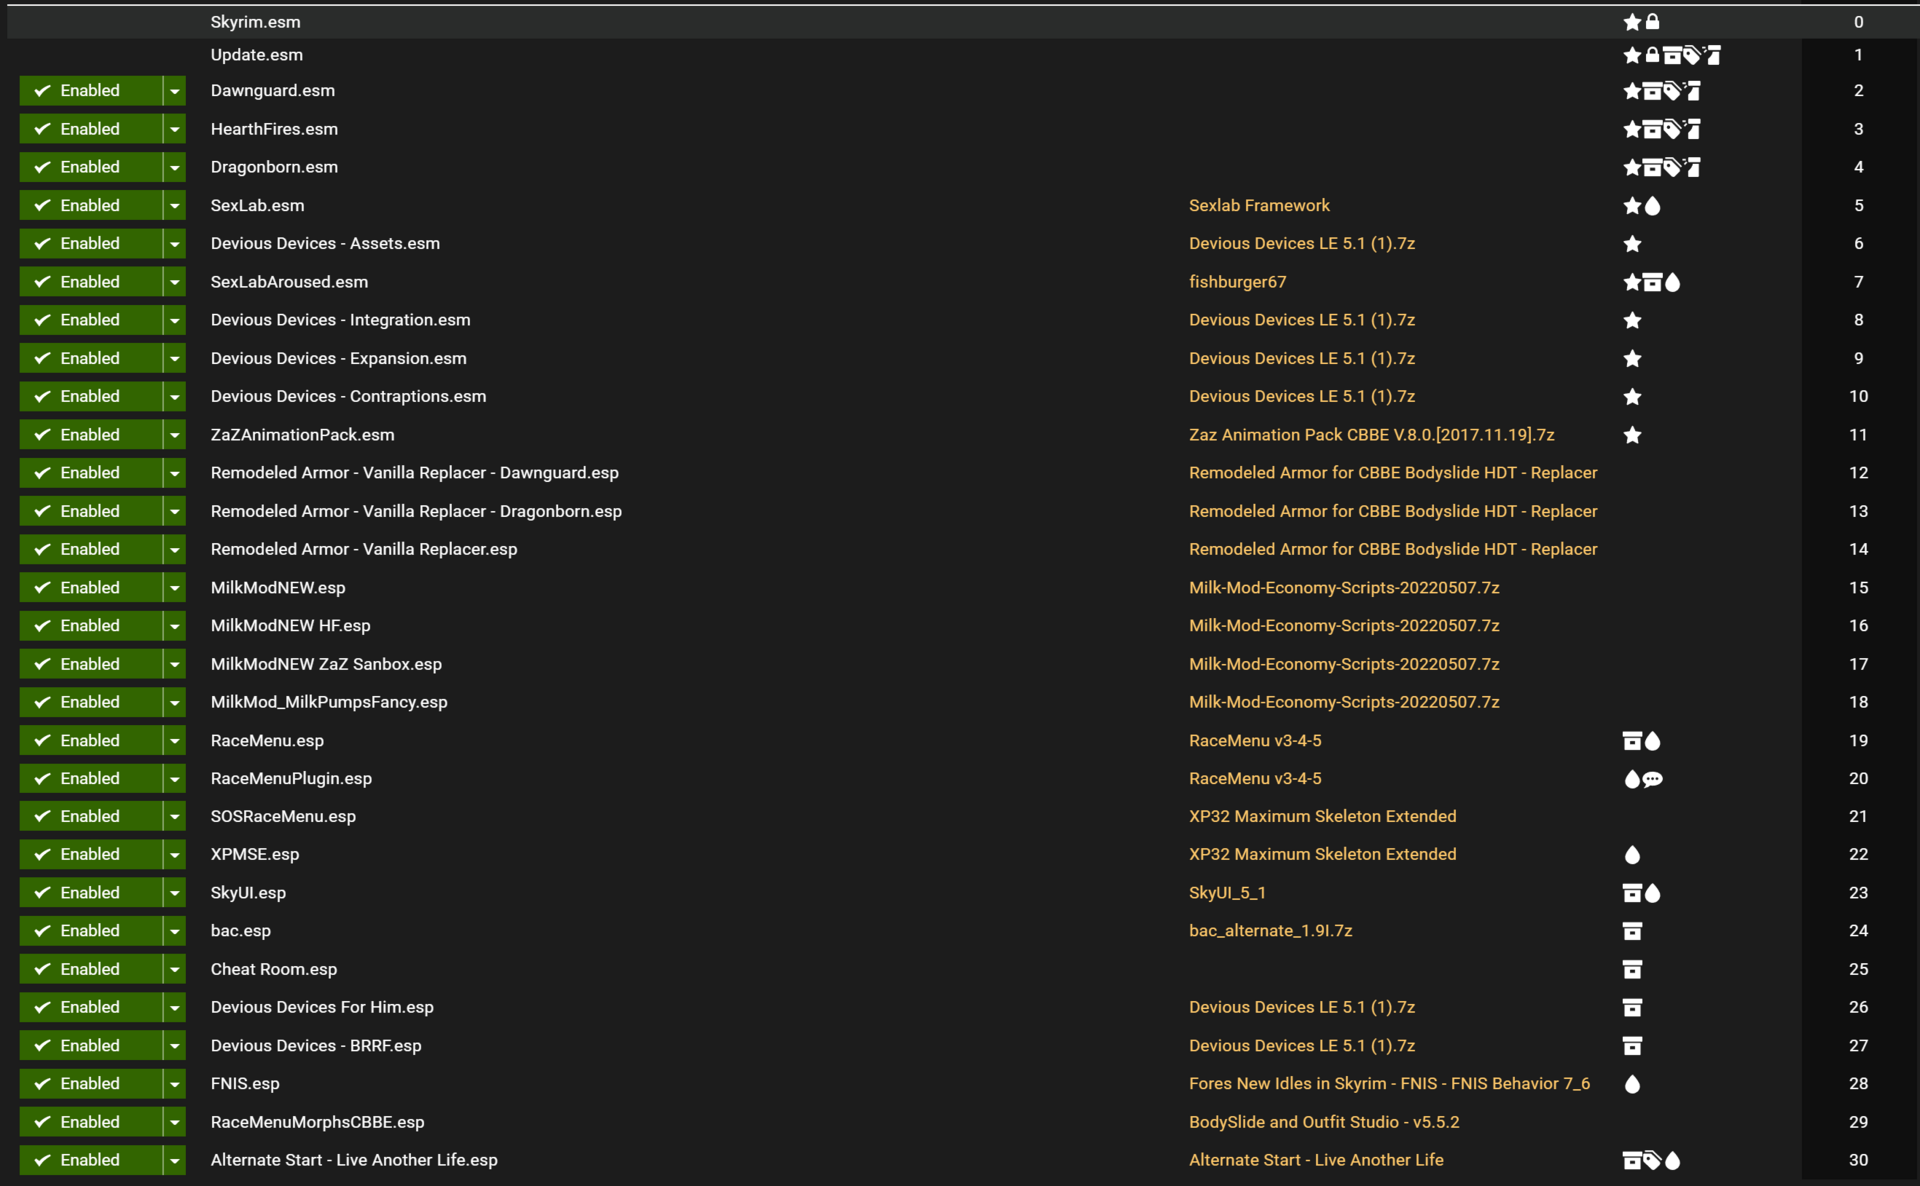The image size is (1920, 1186).
Task: Click the archive icon on bac.esp row
Action: click(x=1632, y=931)
